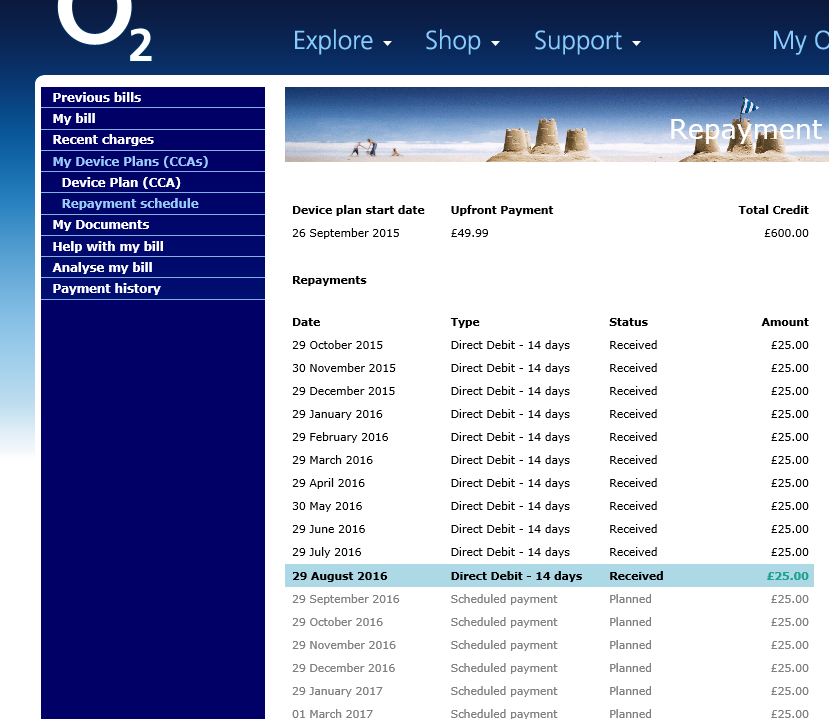
Task: Expand the Support dropdown
Action: (580, 41)
